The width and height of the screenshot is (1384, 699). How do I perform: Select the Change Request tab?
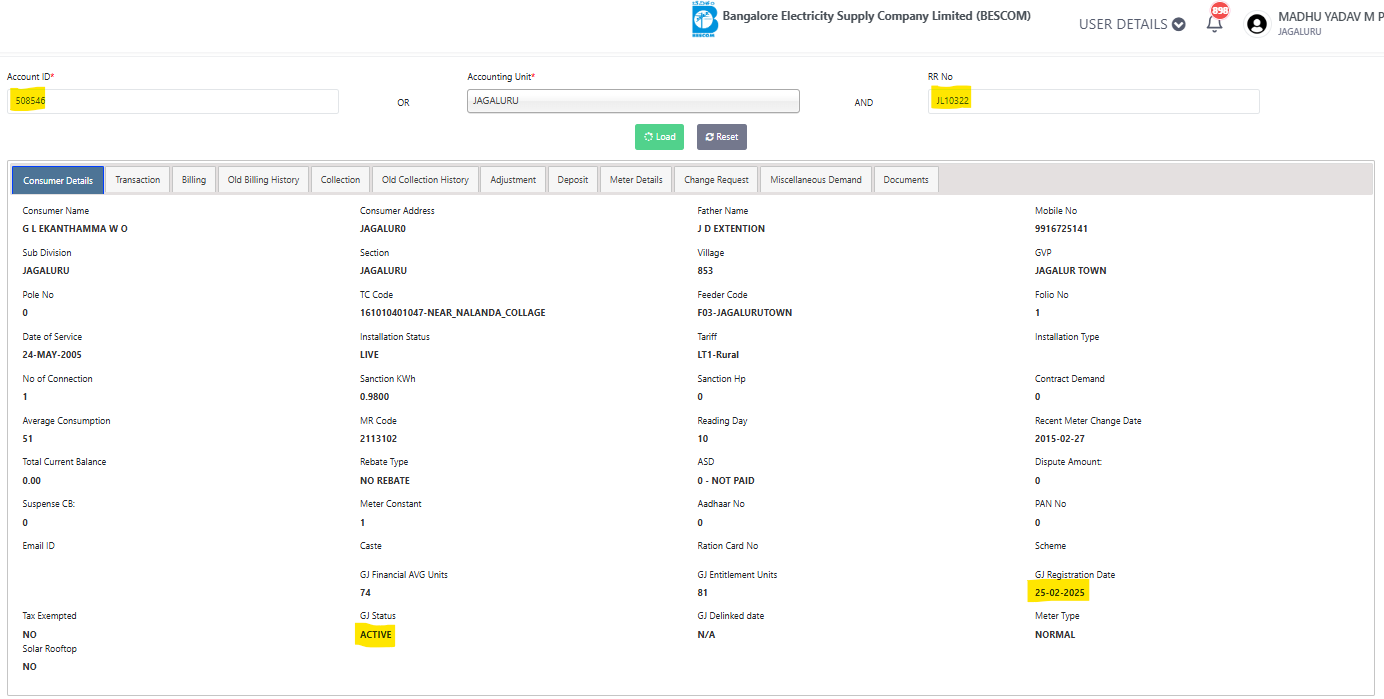coord(716,180)
